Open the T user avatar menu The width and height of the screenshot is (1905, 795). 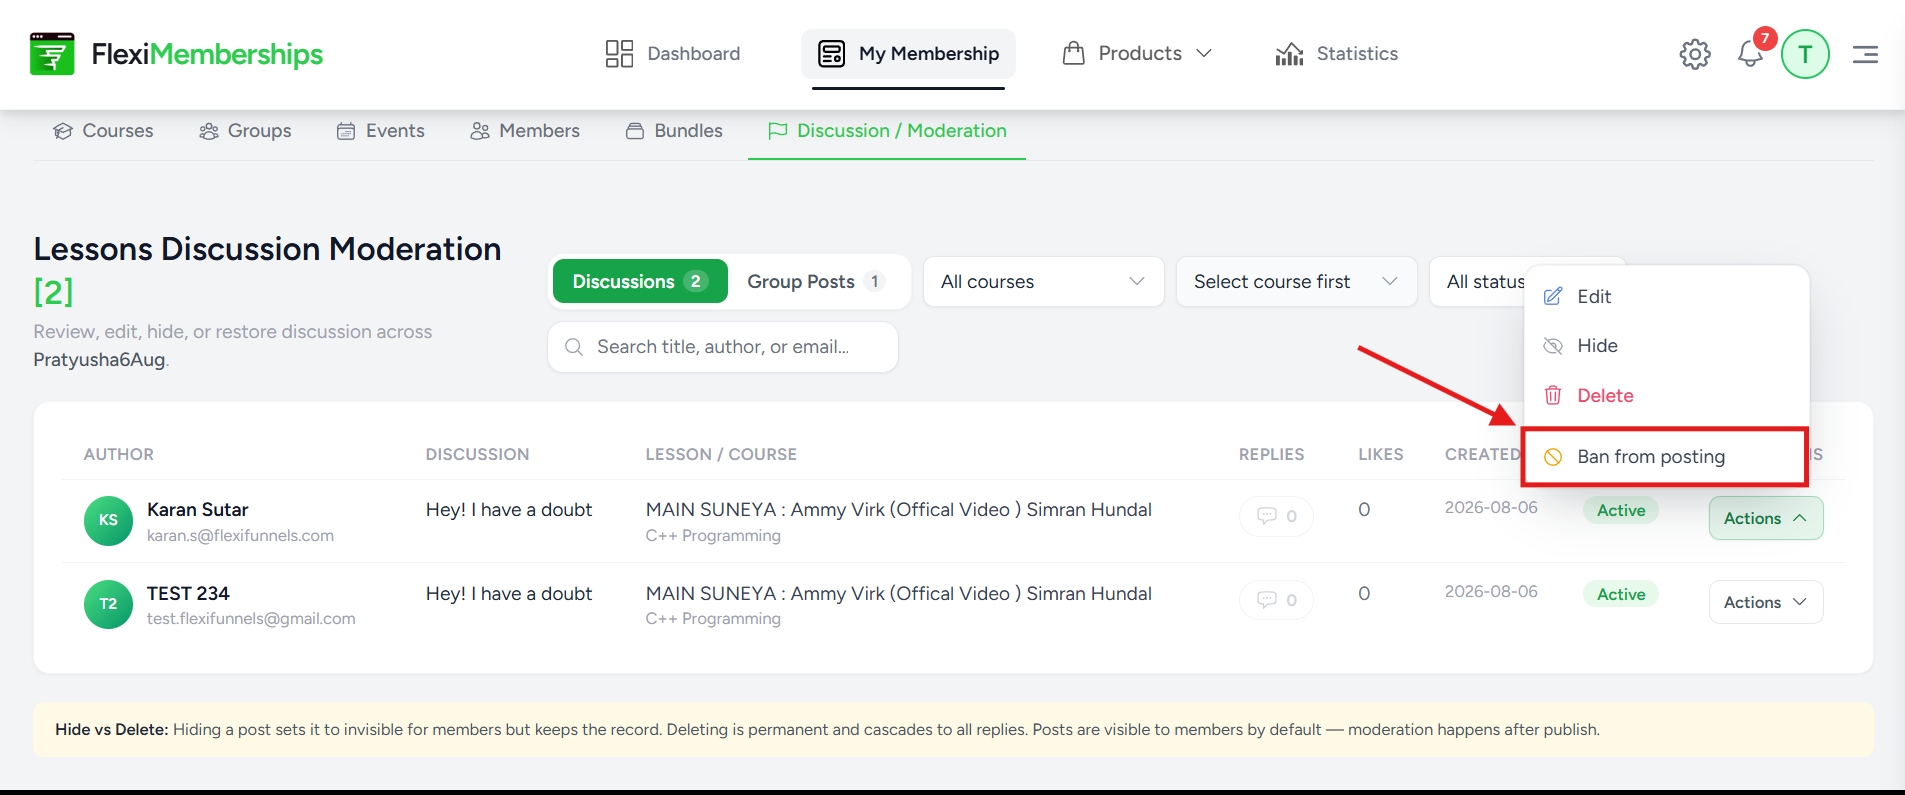click(1805, 54)
